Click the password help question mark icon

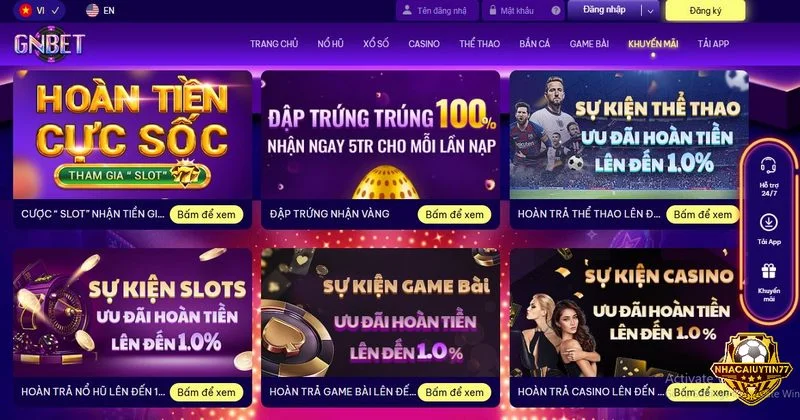point(556,11)
